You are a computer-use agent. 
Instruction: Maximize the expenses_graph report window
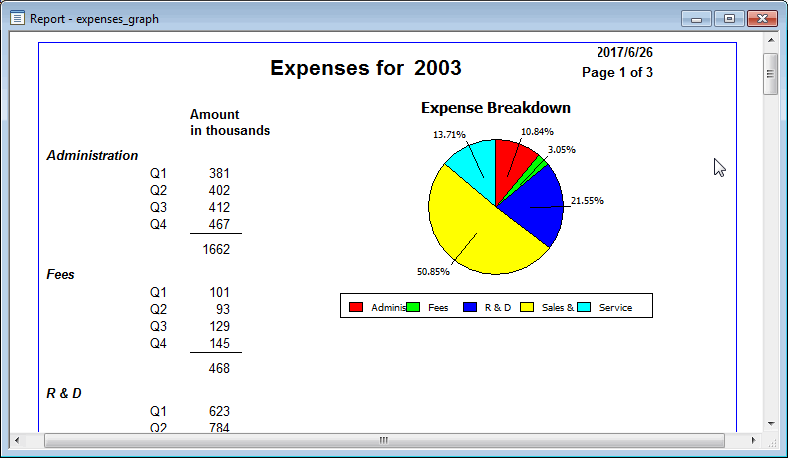728,18
